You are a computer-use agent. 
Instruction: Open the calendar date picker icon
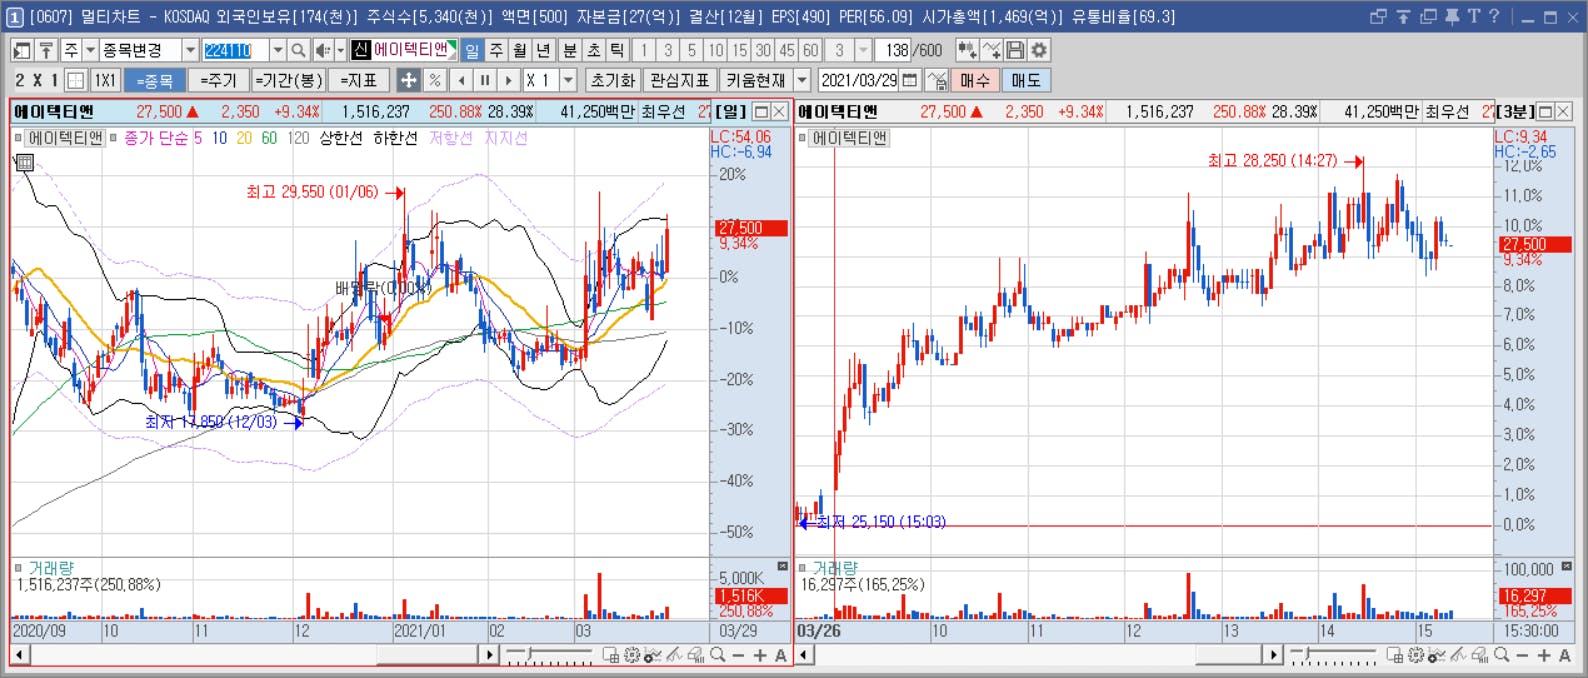coord(910,80)
